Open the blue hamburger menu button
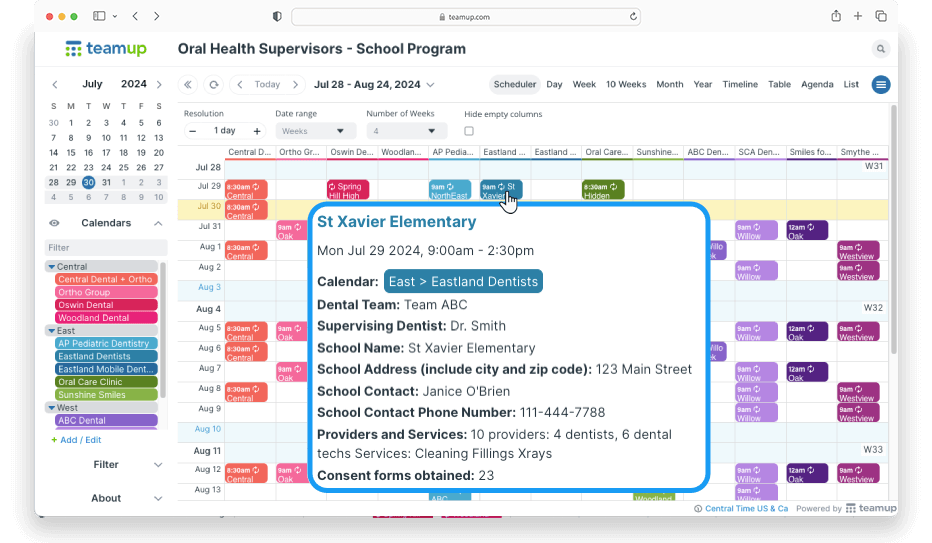This screenshot has width=932, height=543. [881, 84]
